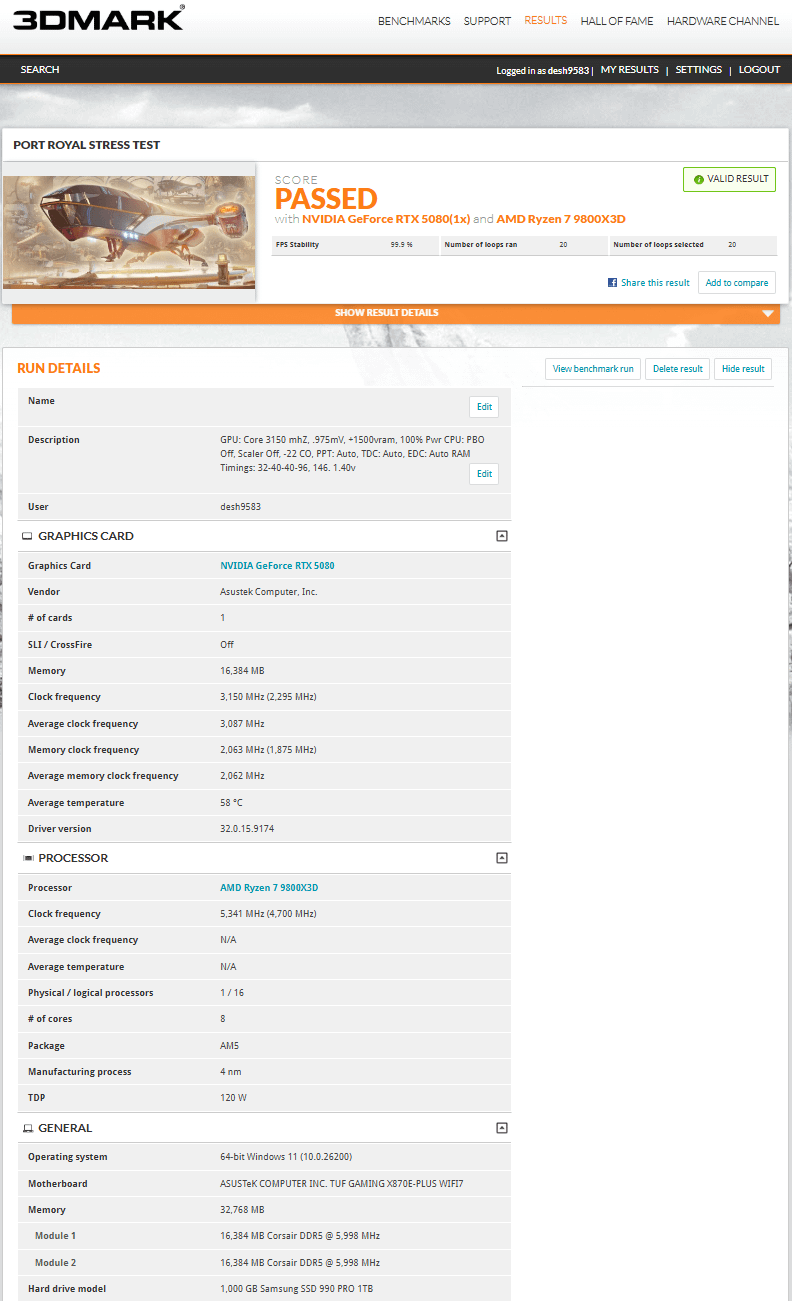Image resolution: width=792 pixels, height=1301 pixels.
Task: Edit the Description field
Action: pyautogui.click(x=484, y=474)
